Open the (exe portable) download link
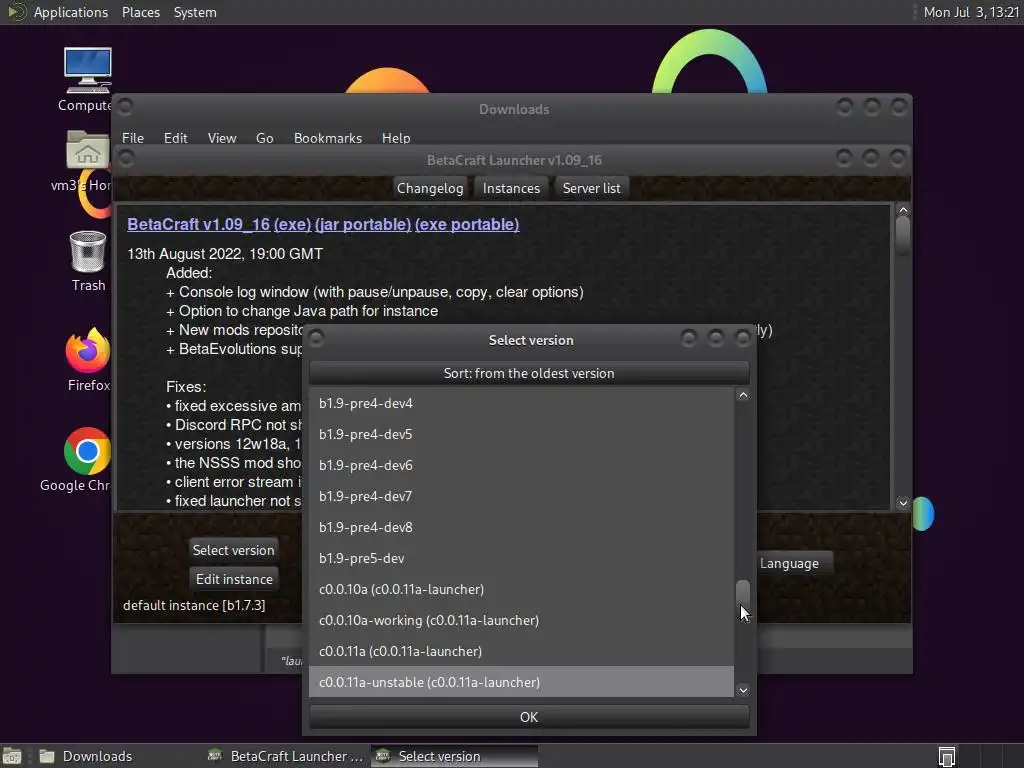The image size is (1024, 768). 467,224
